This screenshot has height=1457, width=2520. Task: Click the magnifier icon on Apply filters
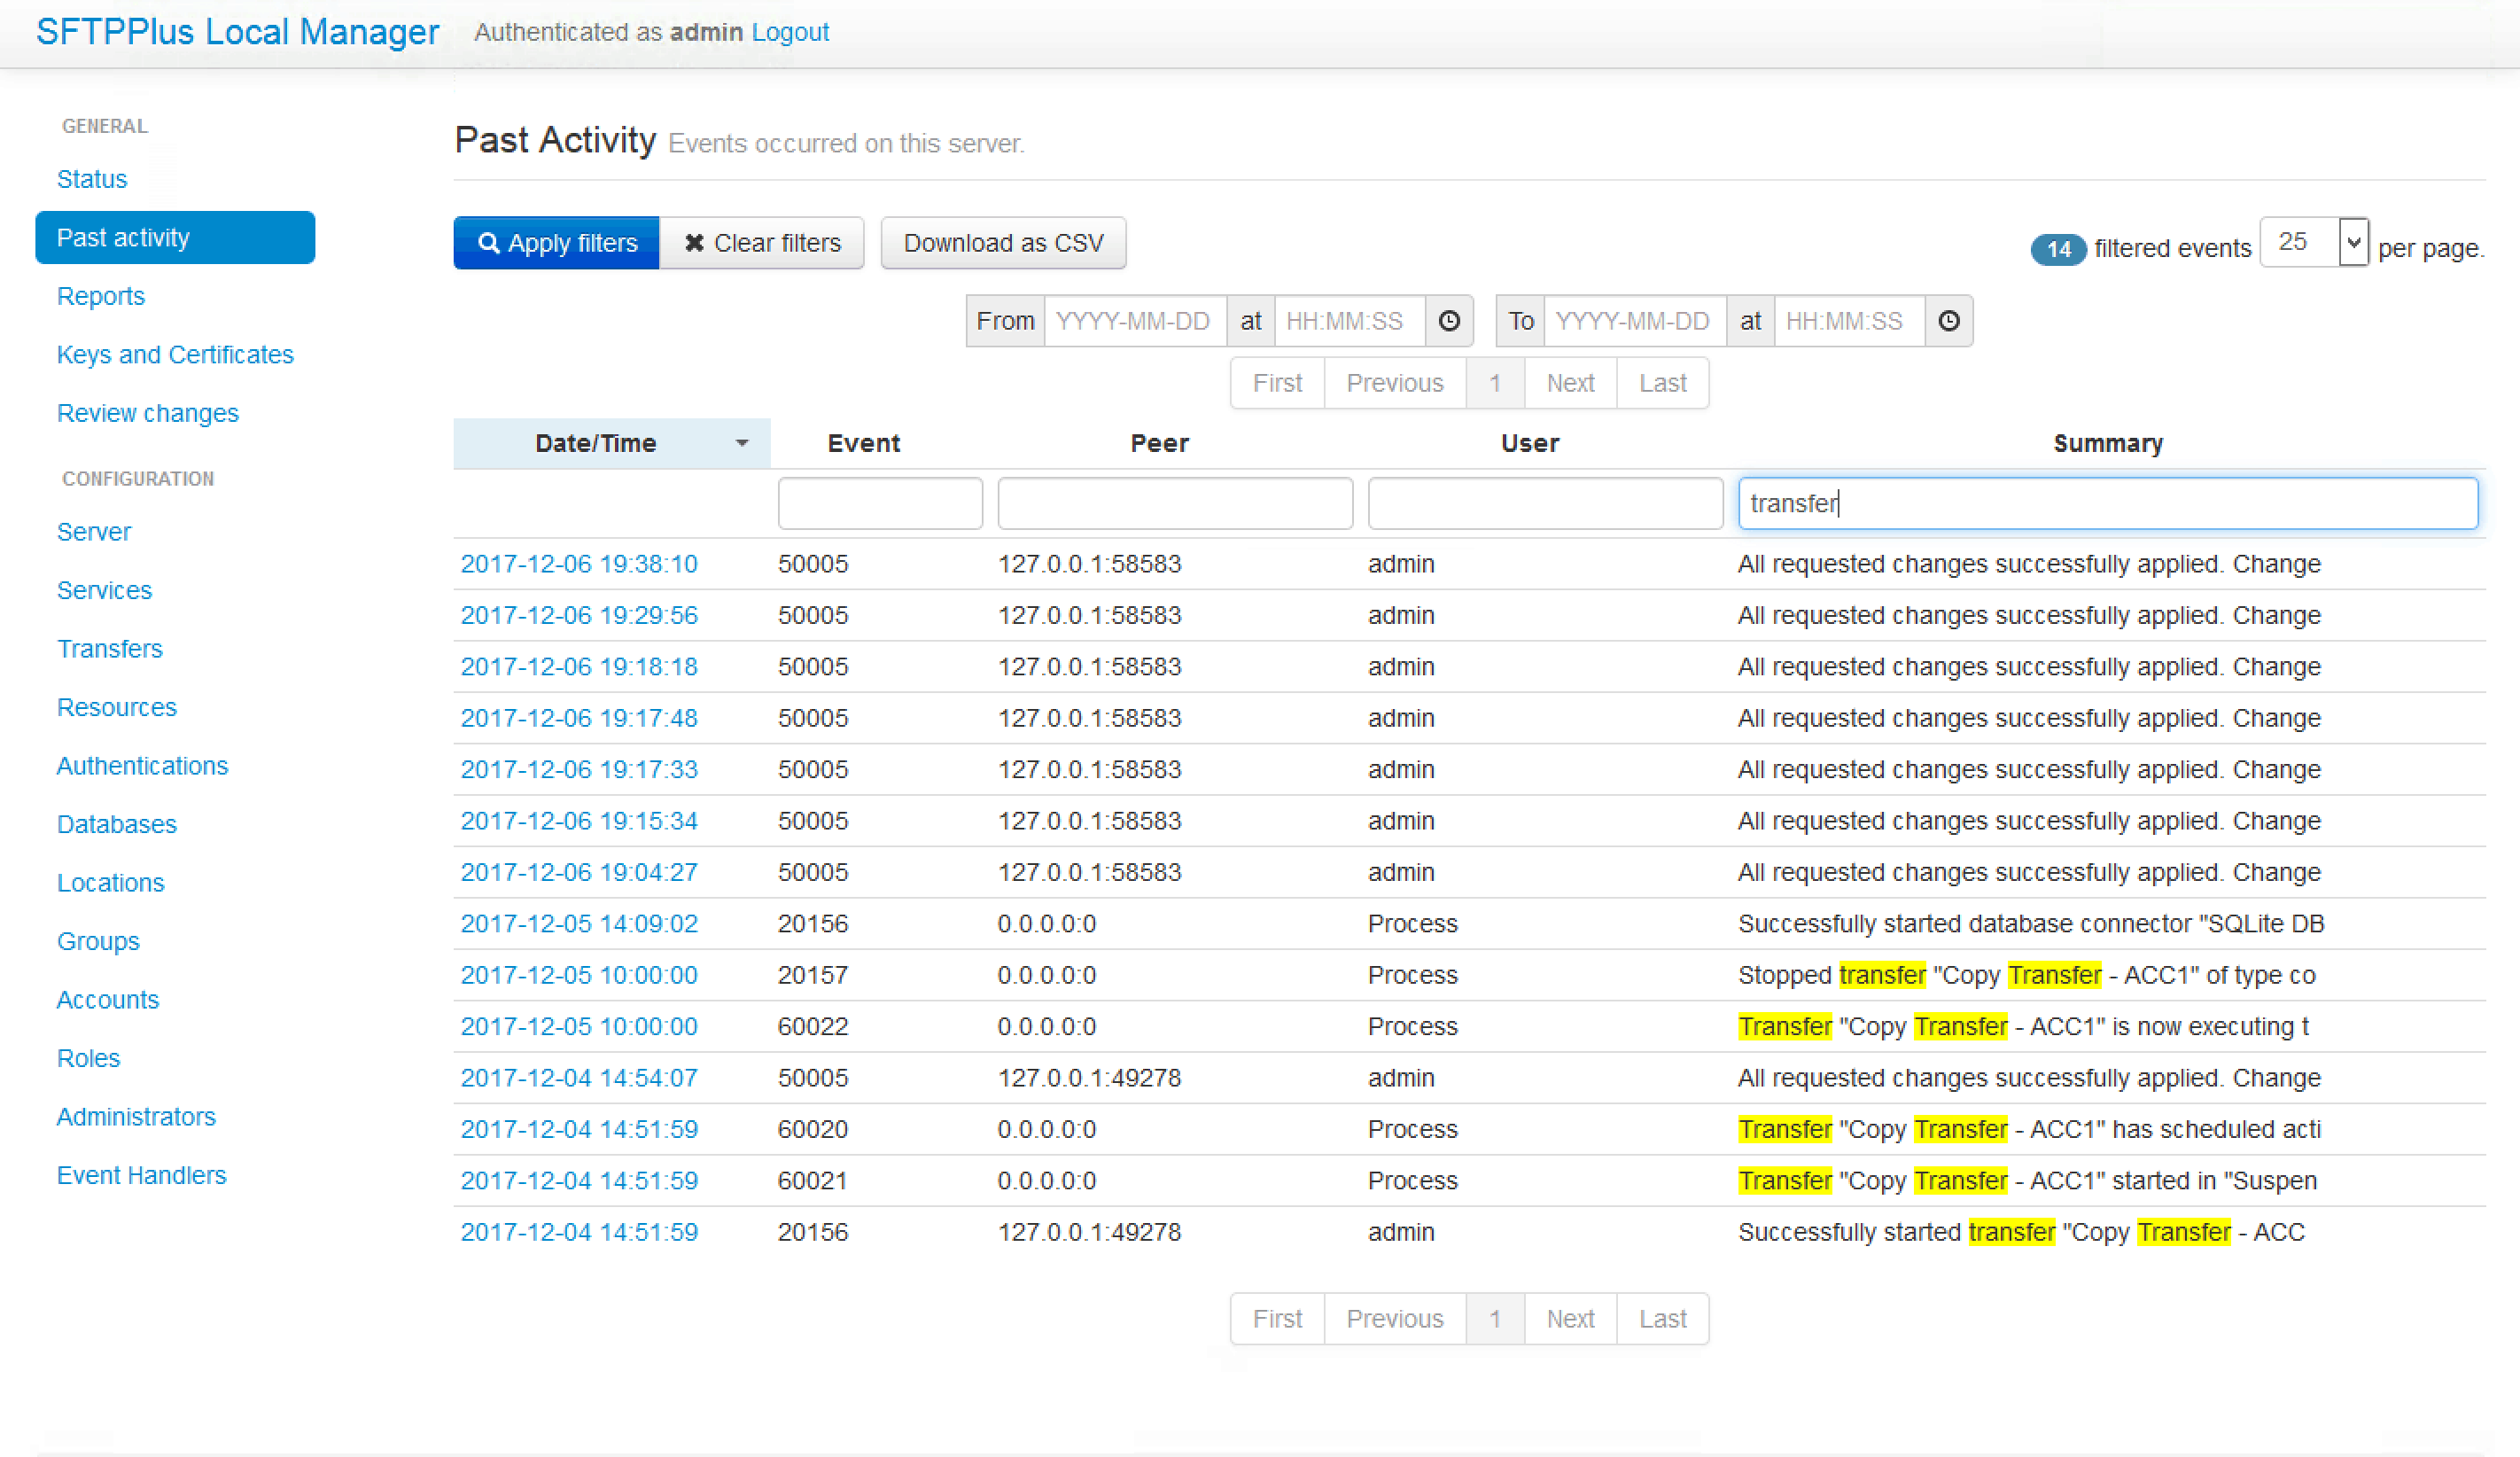(489, 243)
